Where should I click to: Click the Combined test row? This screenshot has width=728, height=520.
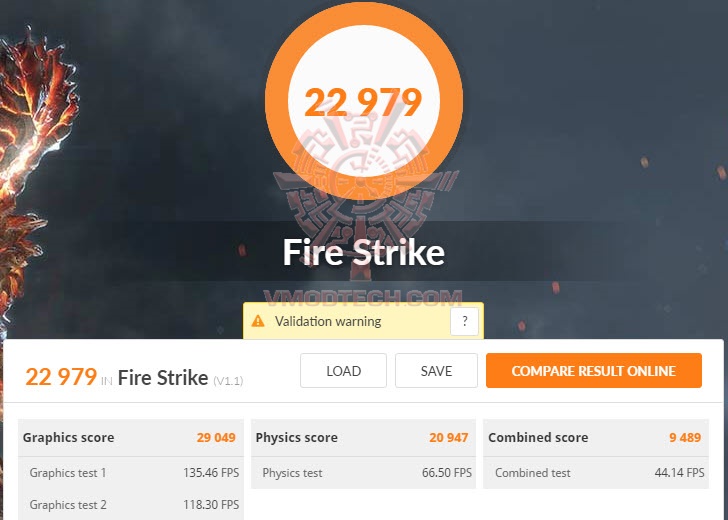pos(596,473)
